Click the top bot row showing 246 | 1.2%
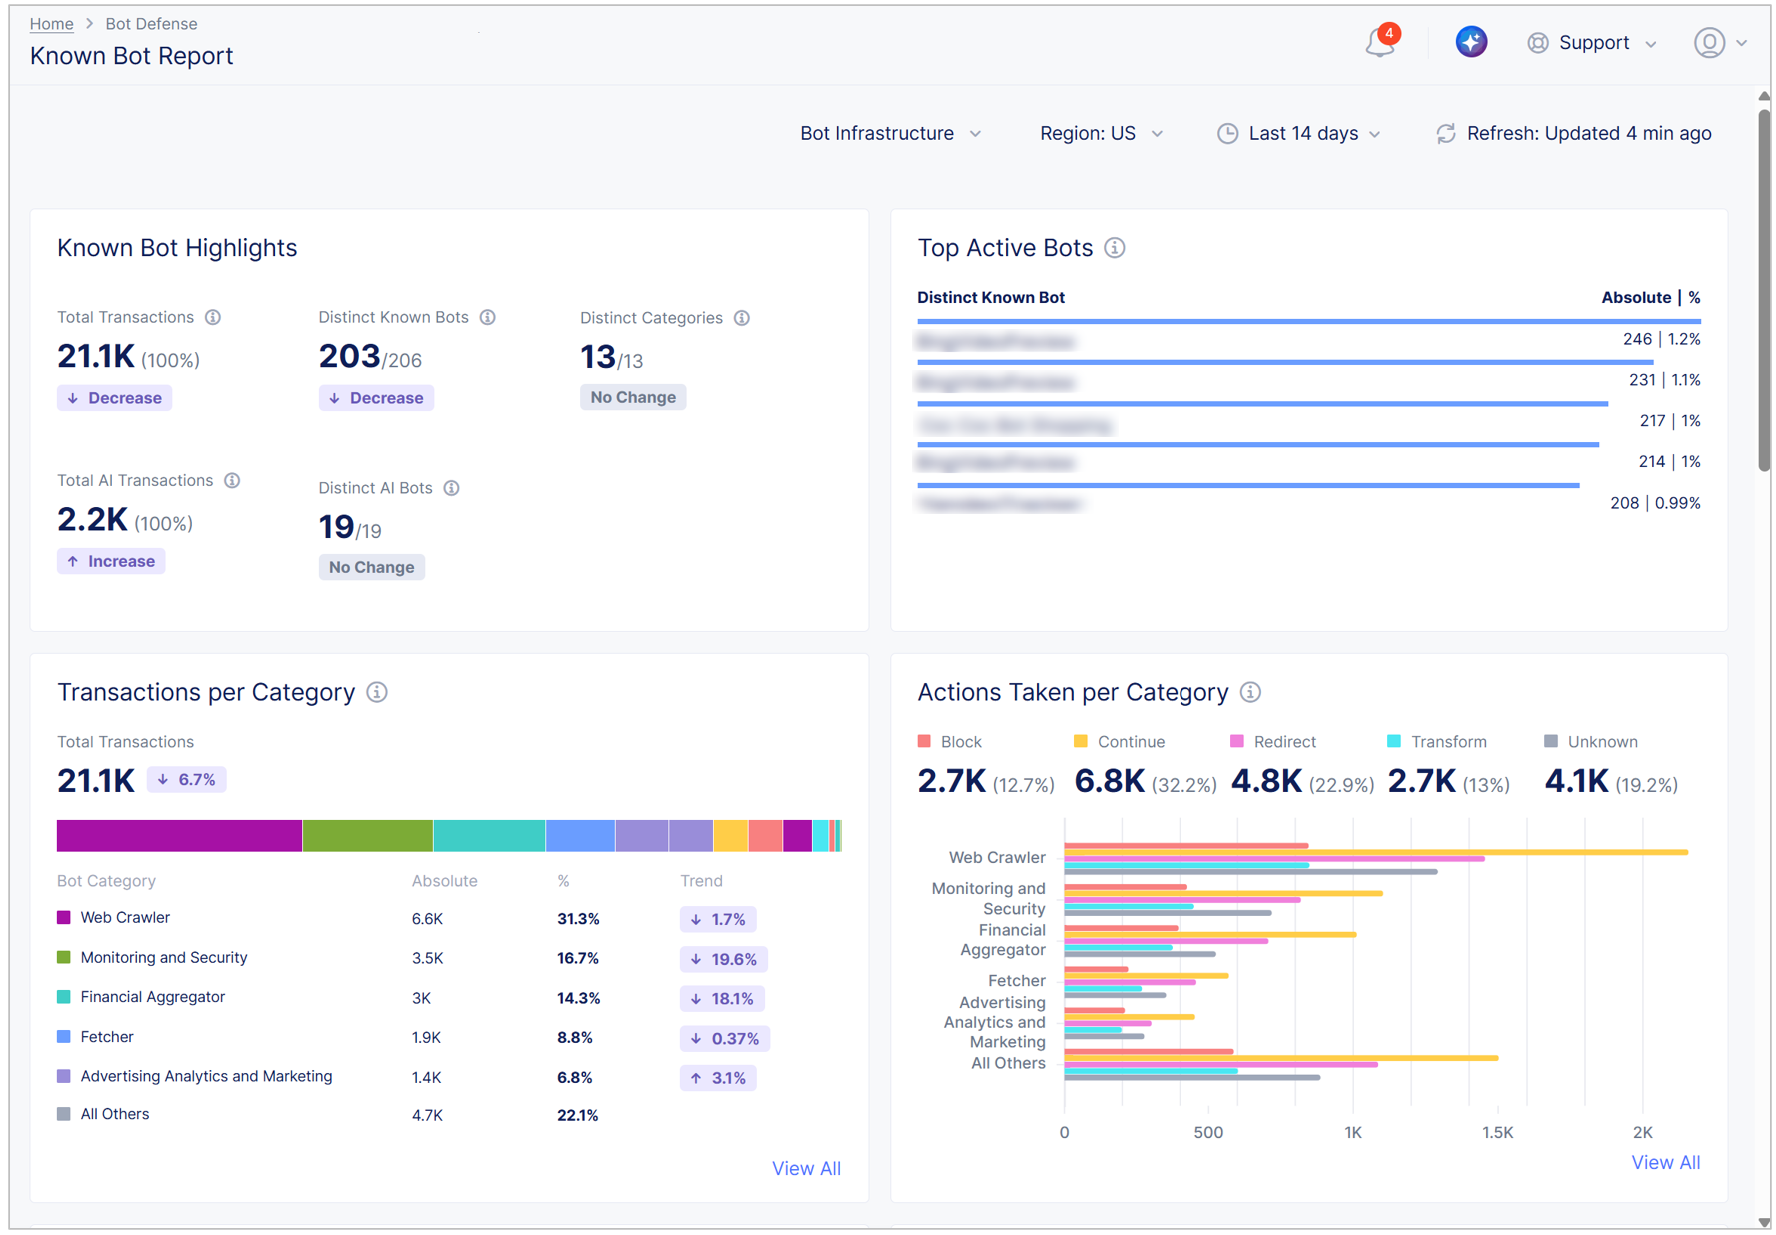This screenshot has height=1235, width=1776. click(x=1309, y=336)
